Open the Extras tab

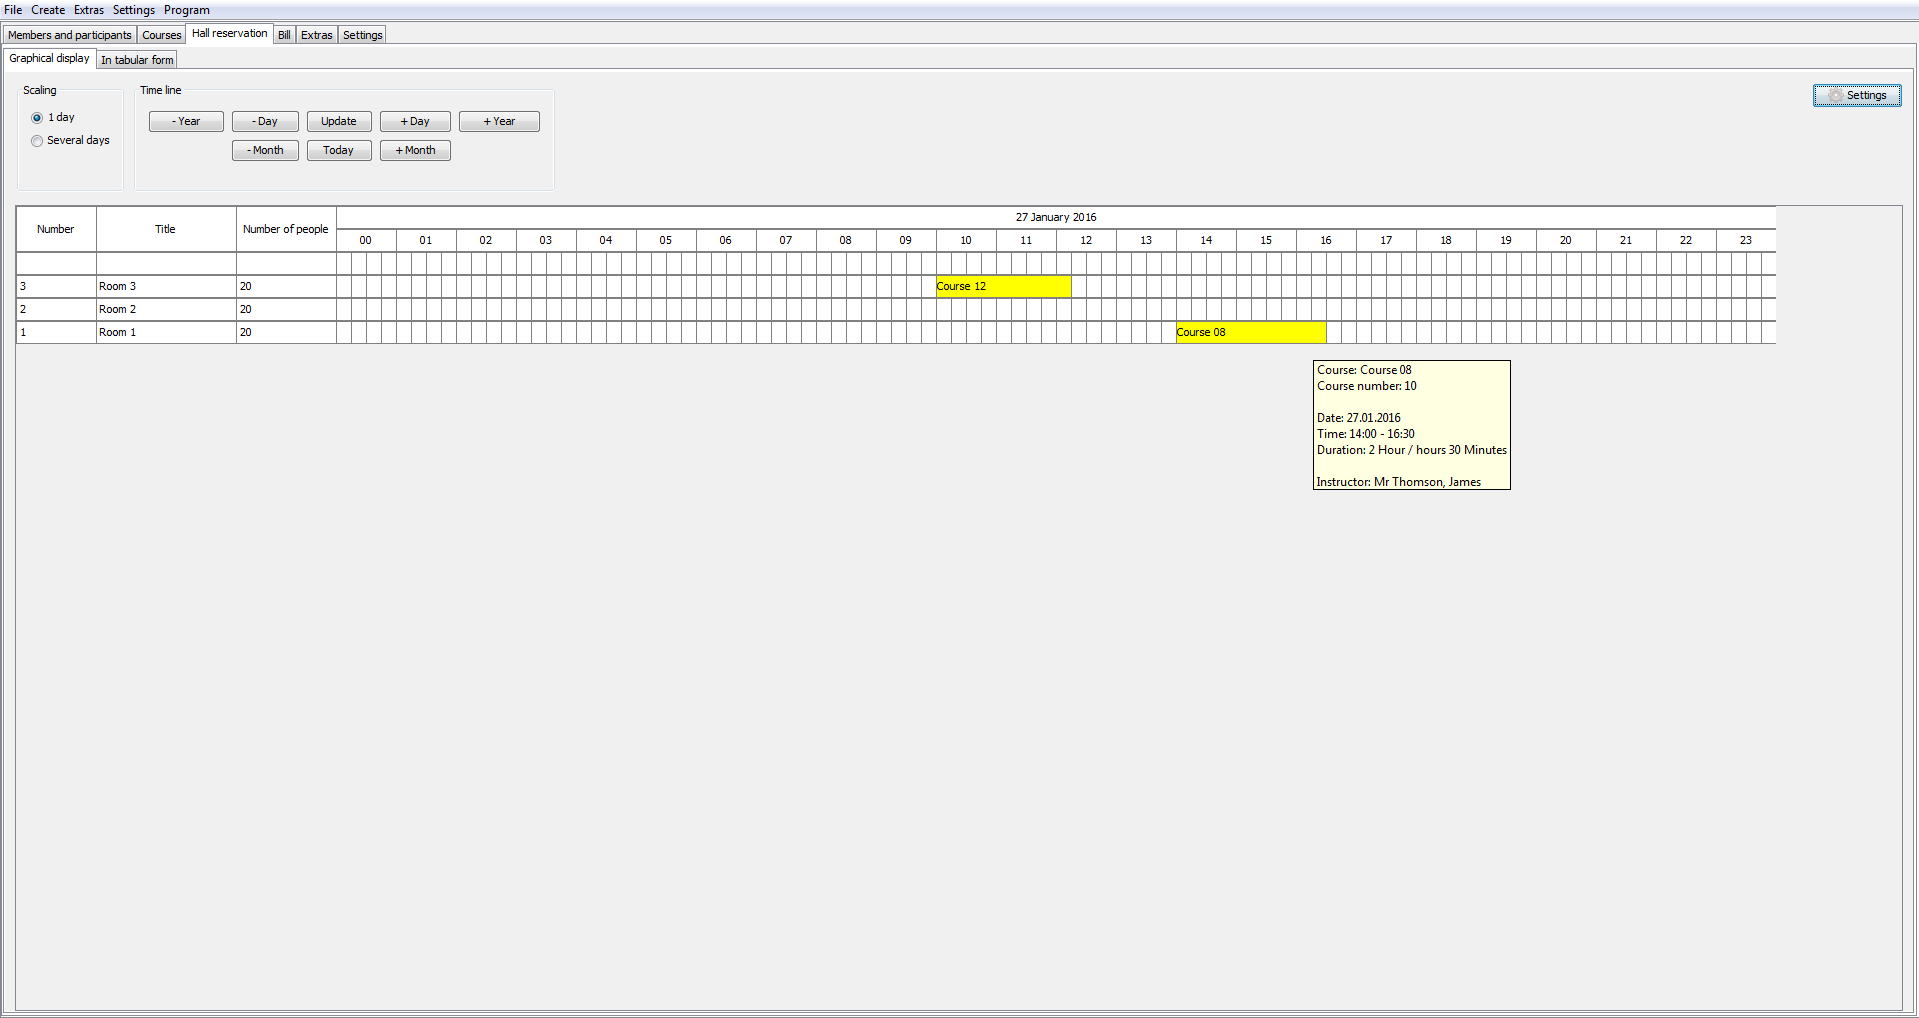coord(317,35)
